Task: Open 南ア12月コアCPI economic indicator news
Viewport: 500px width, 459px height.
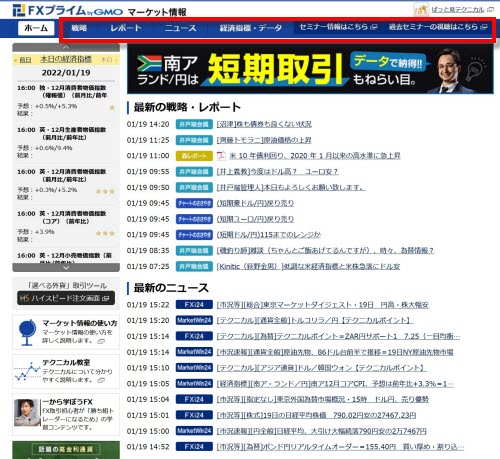Action: coord(335,384)
